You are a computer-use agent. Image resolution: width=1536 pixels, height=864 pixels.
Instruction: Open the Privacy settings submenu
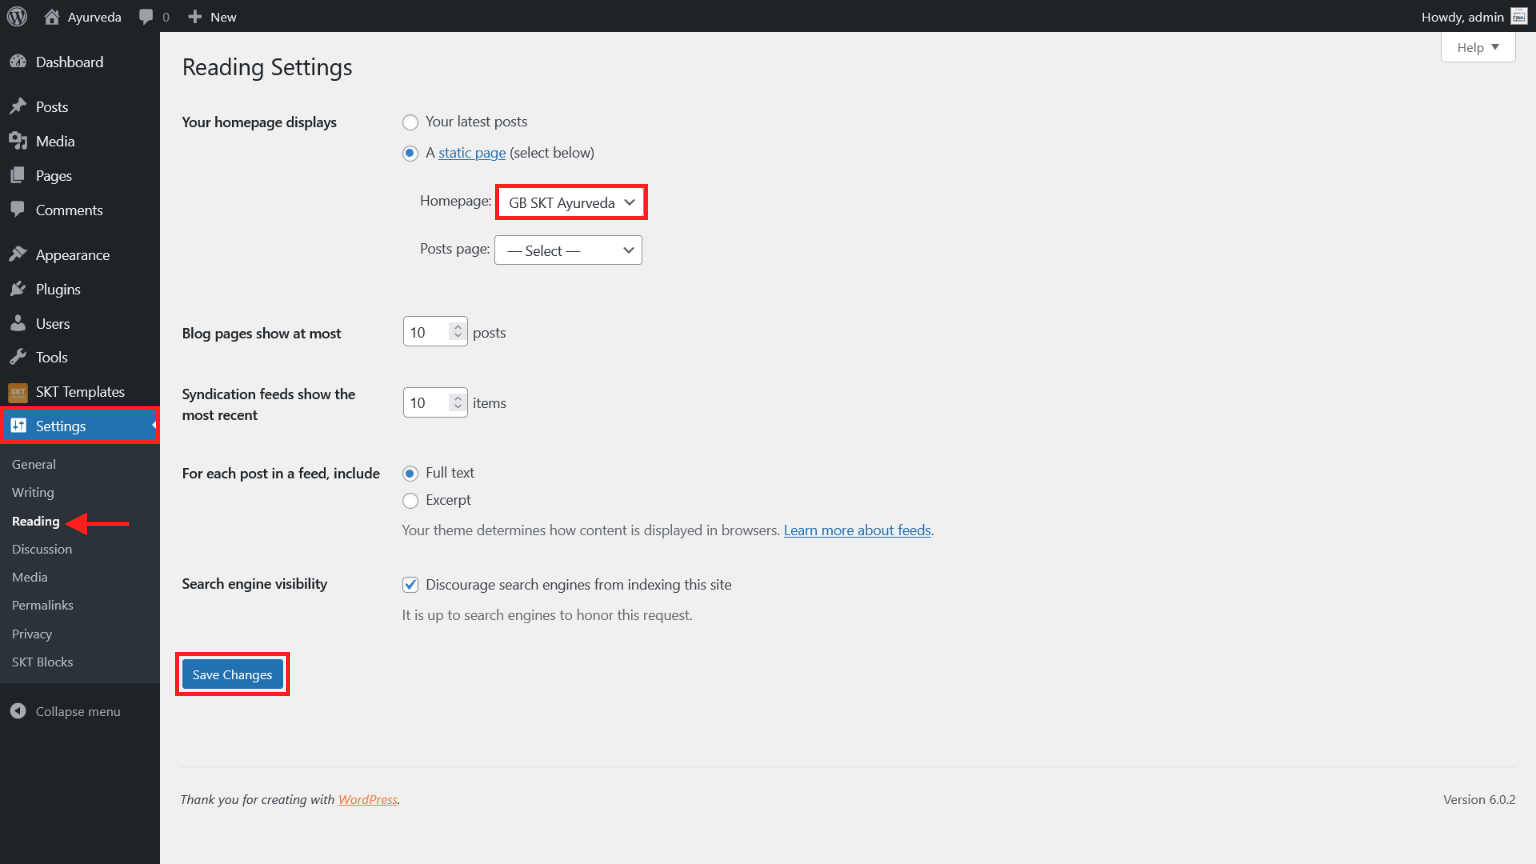click(x=32, y=634)
